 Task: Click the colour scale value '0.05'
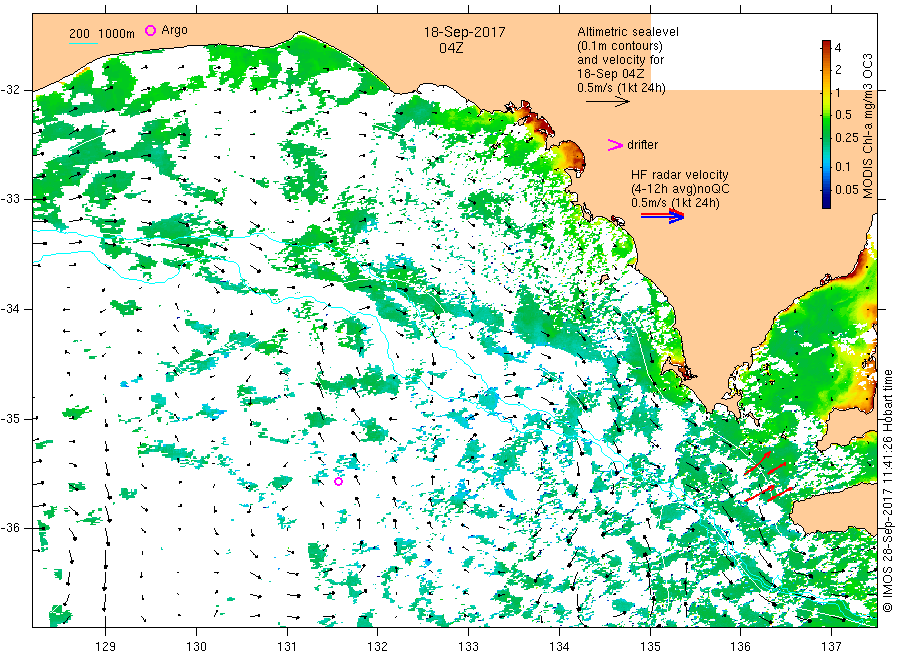coord(847,189)
